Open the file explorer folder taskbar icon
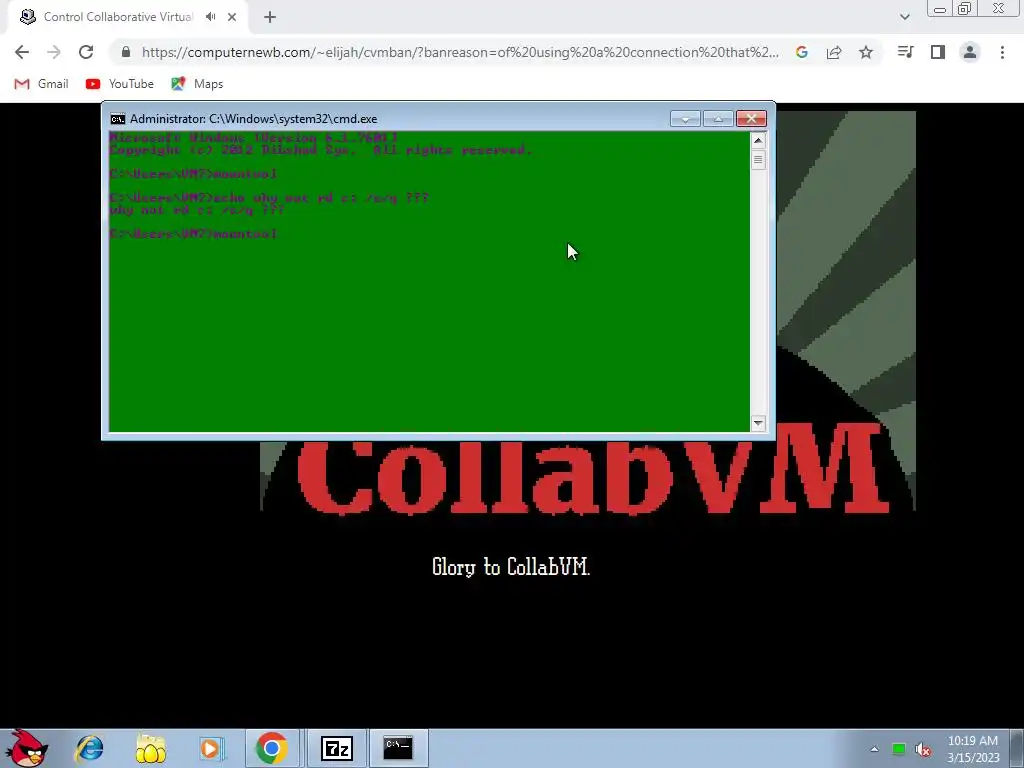 click(150, 748)
